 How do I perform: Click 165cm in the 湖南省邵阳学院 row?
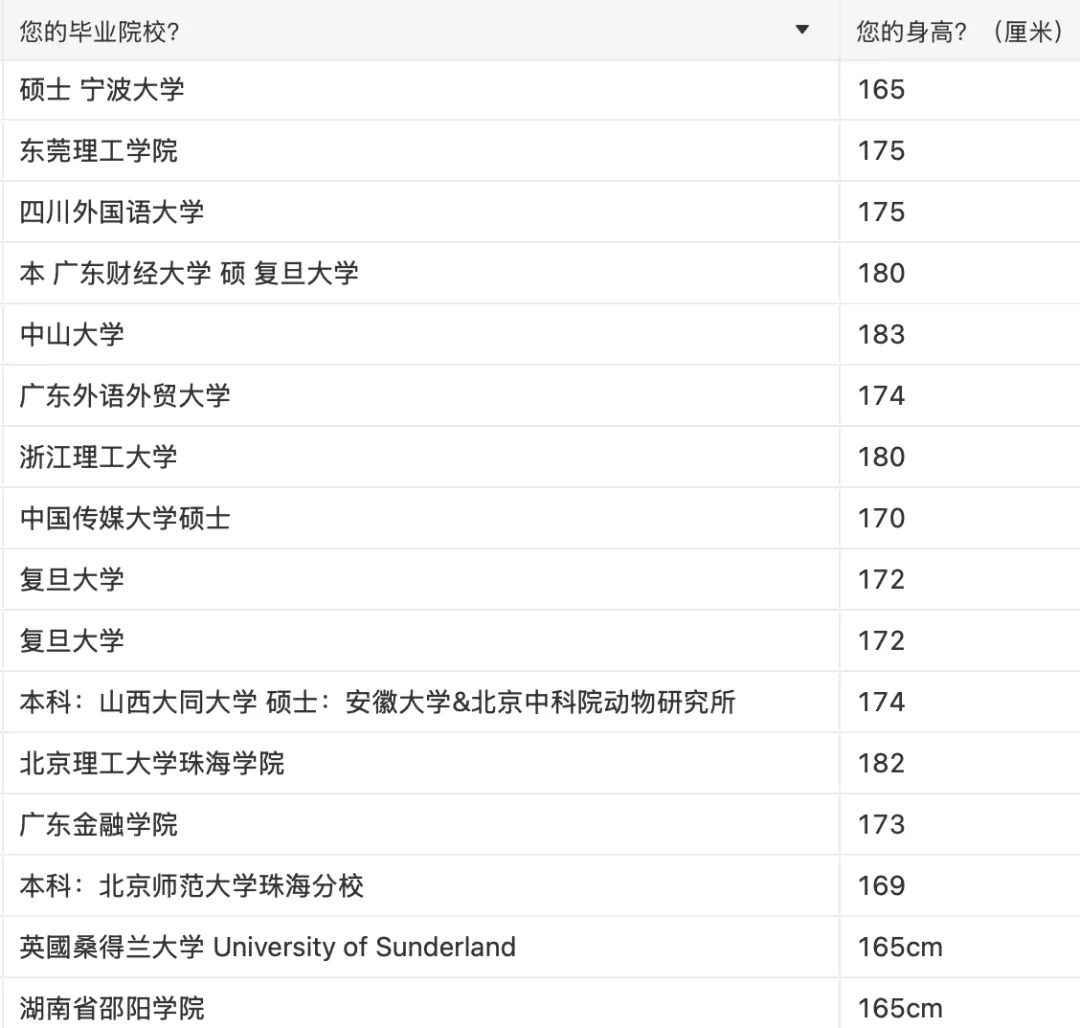pos(960,1004)
